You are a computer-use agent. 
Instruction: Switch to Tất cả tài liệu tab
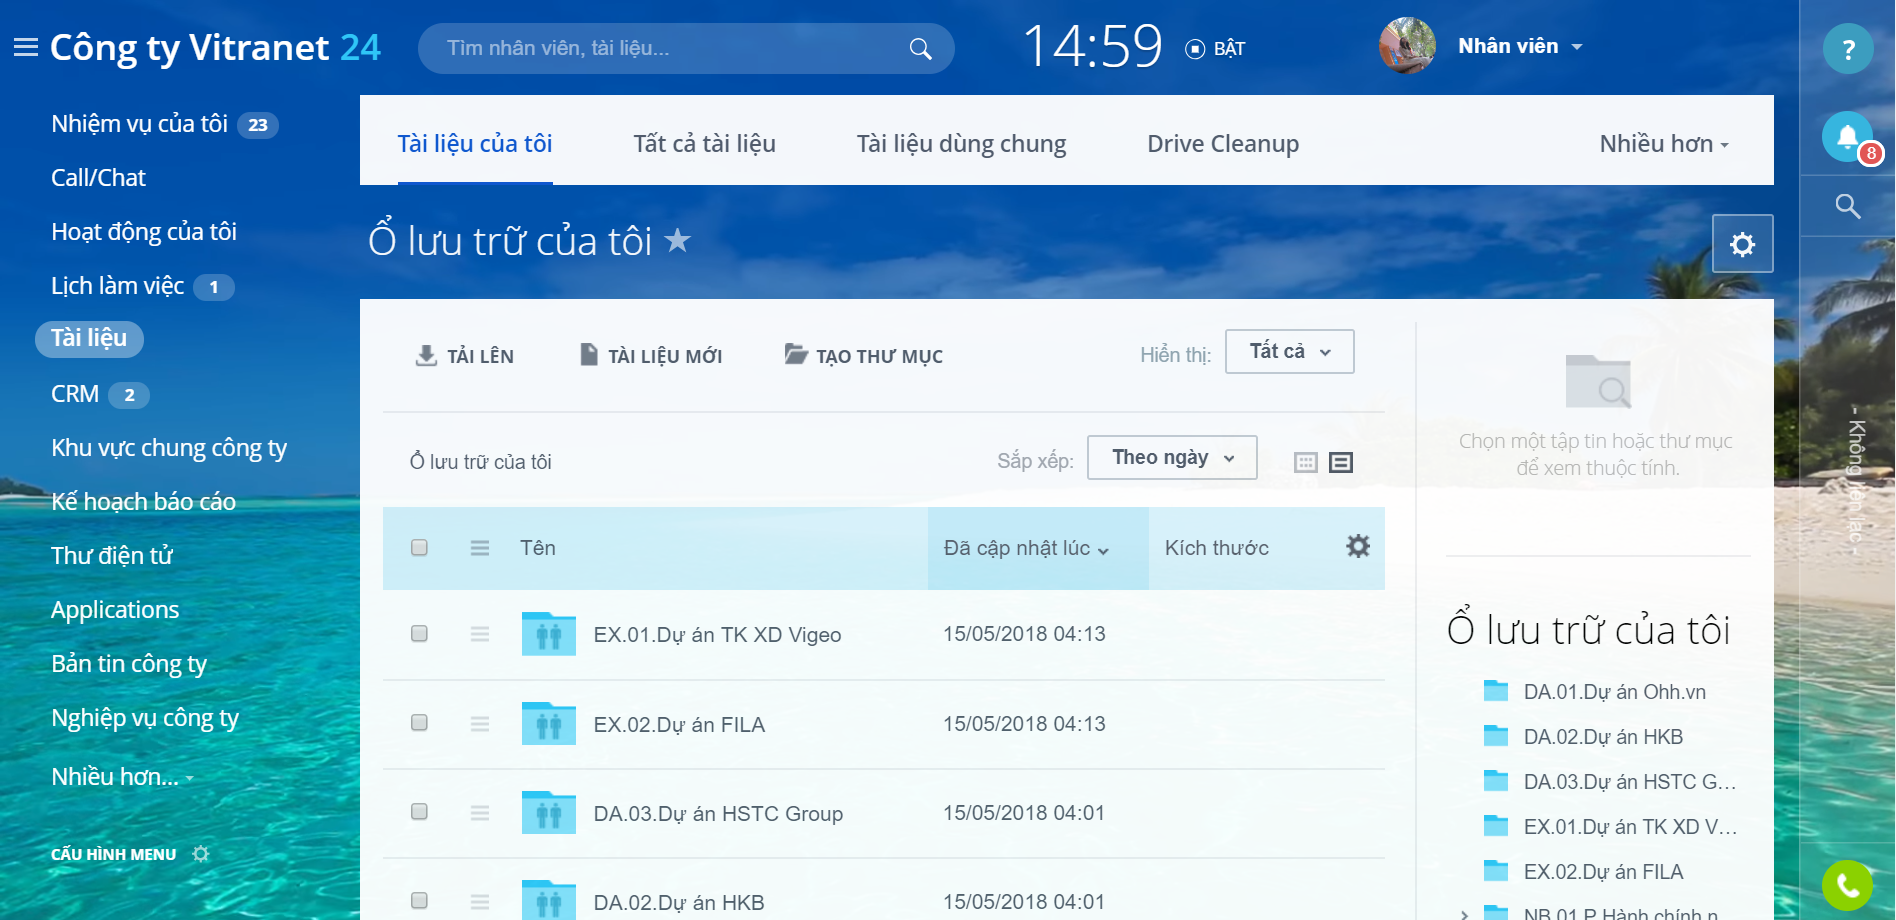click(x=704, y=144)
